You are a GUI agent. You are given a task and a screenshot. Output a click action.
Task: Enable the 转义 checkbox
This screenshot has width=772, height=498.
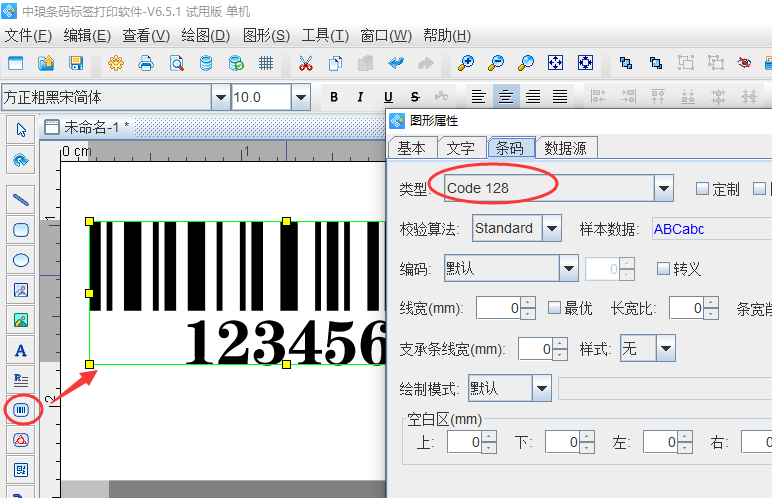(663, 268)
